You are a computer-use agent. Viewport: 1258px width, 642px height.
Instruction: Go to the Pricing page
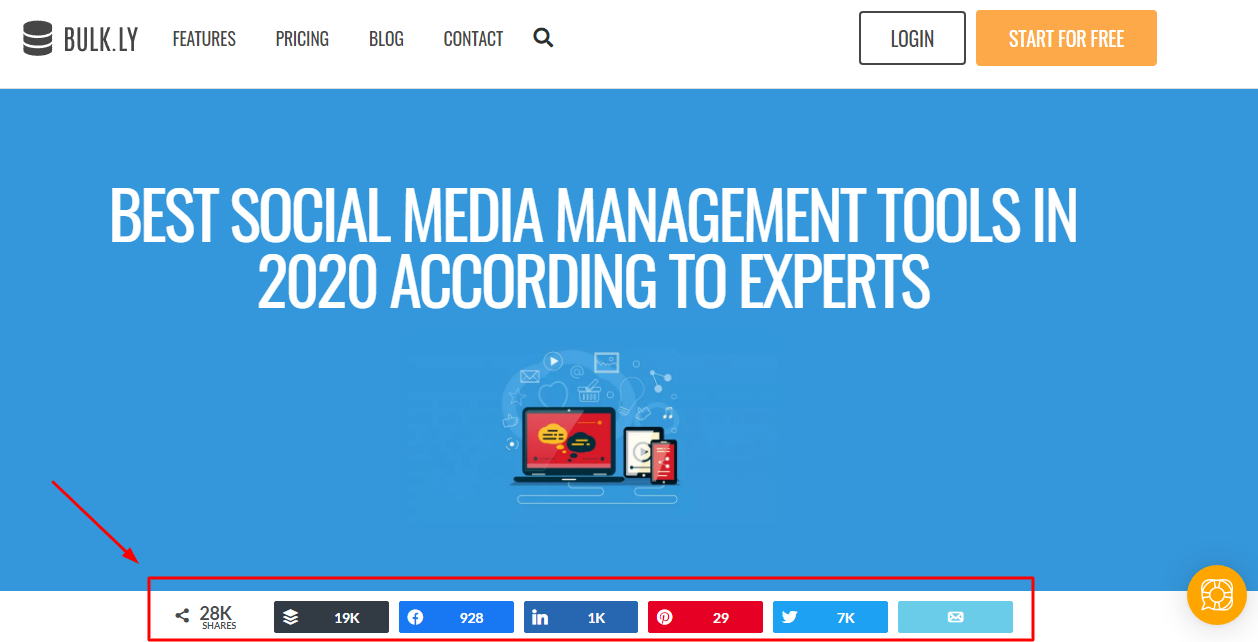pos(302,39)
